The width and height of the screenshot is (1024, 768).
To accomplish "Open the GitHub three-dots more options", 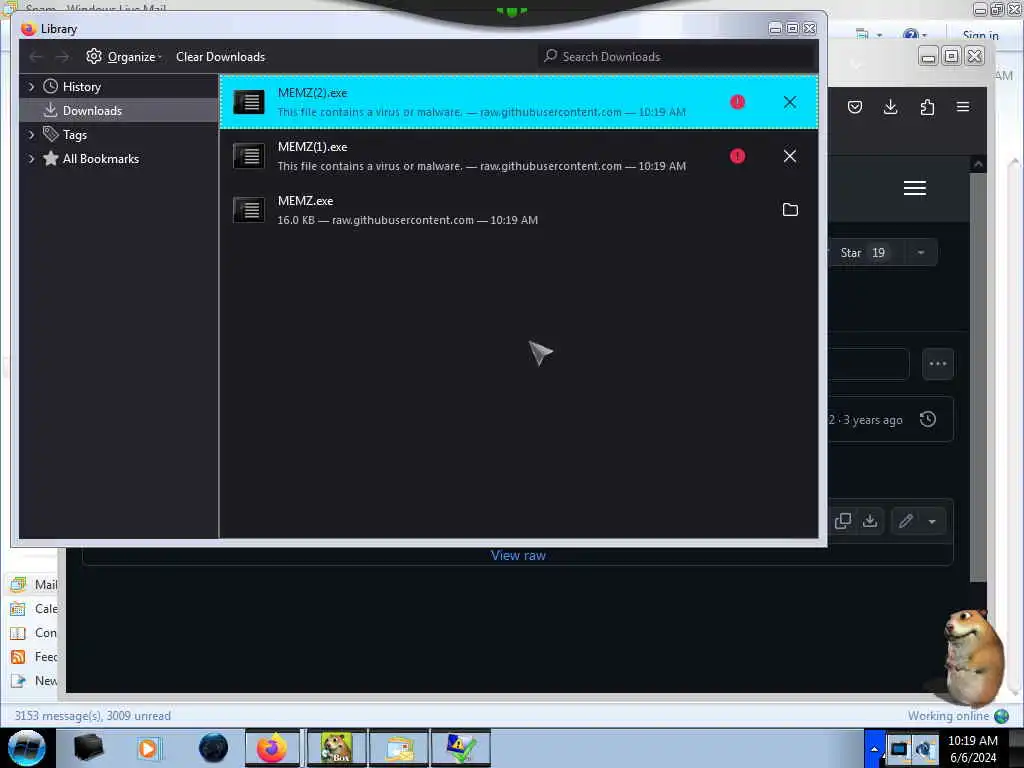I will 938,364.
